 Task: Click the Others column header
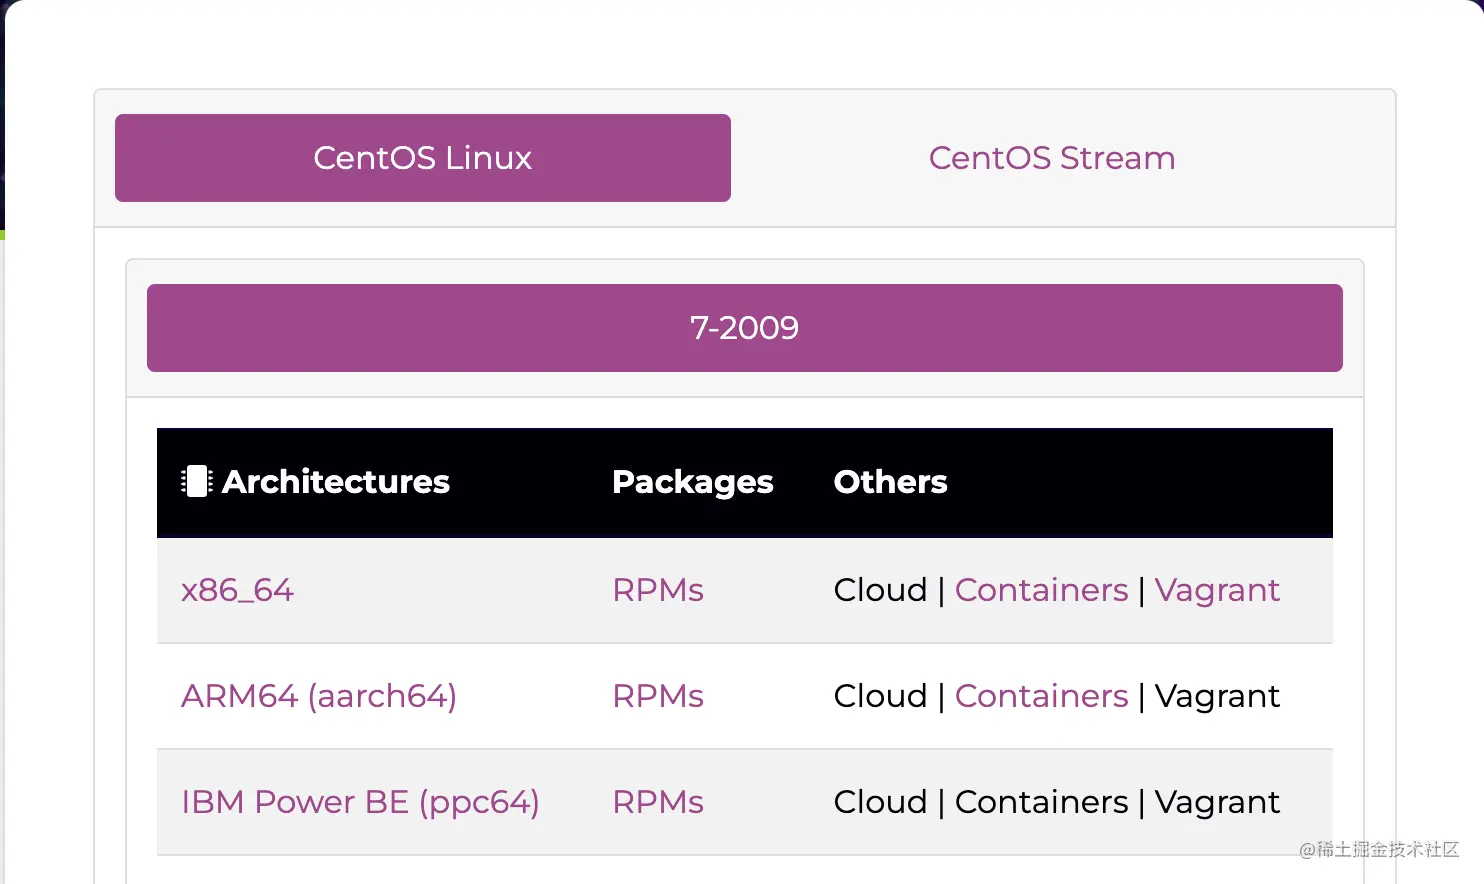click(890, 482)
